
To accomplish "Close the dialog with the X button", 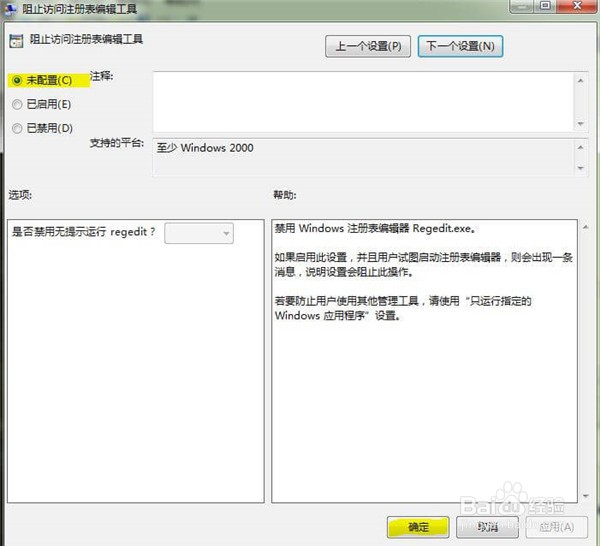I will [577, 6].
